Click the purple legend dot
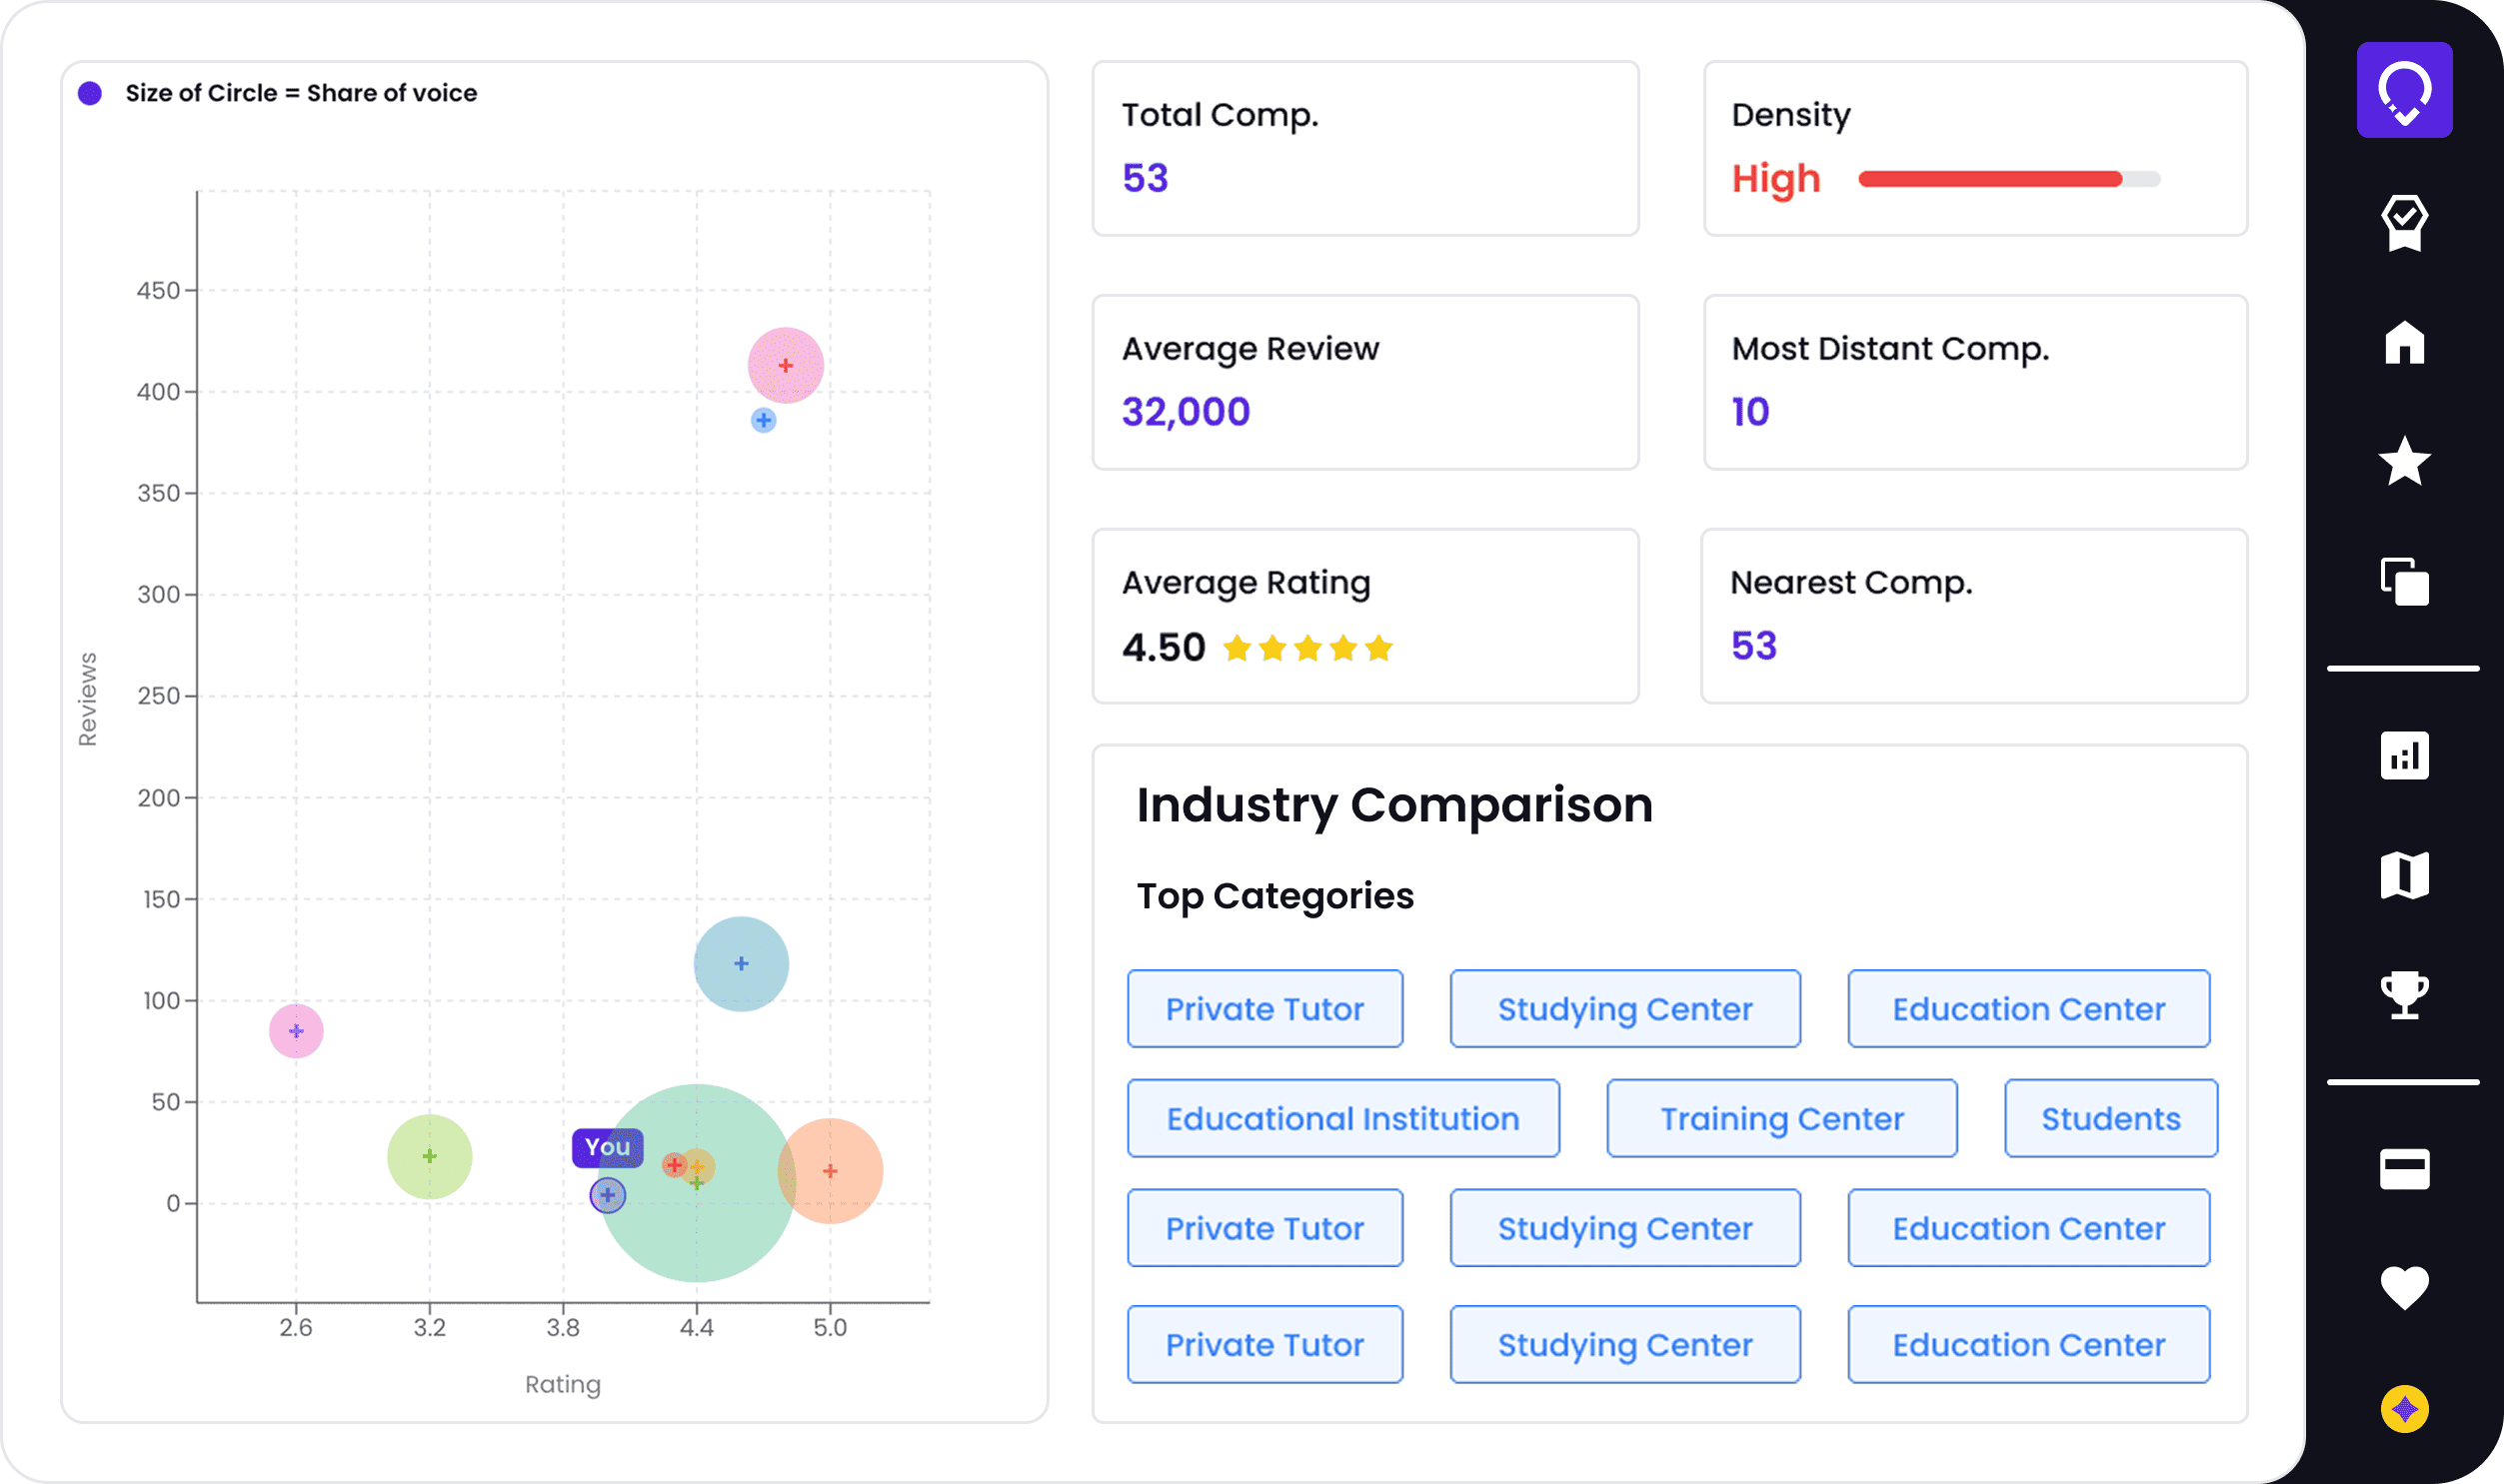 click(90, 93)
